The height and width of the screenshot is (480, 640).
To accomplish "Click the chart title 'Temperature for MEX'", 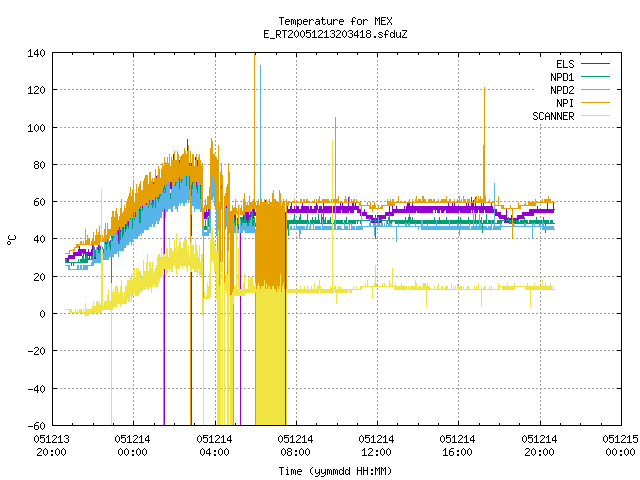I will click(335, 21).
